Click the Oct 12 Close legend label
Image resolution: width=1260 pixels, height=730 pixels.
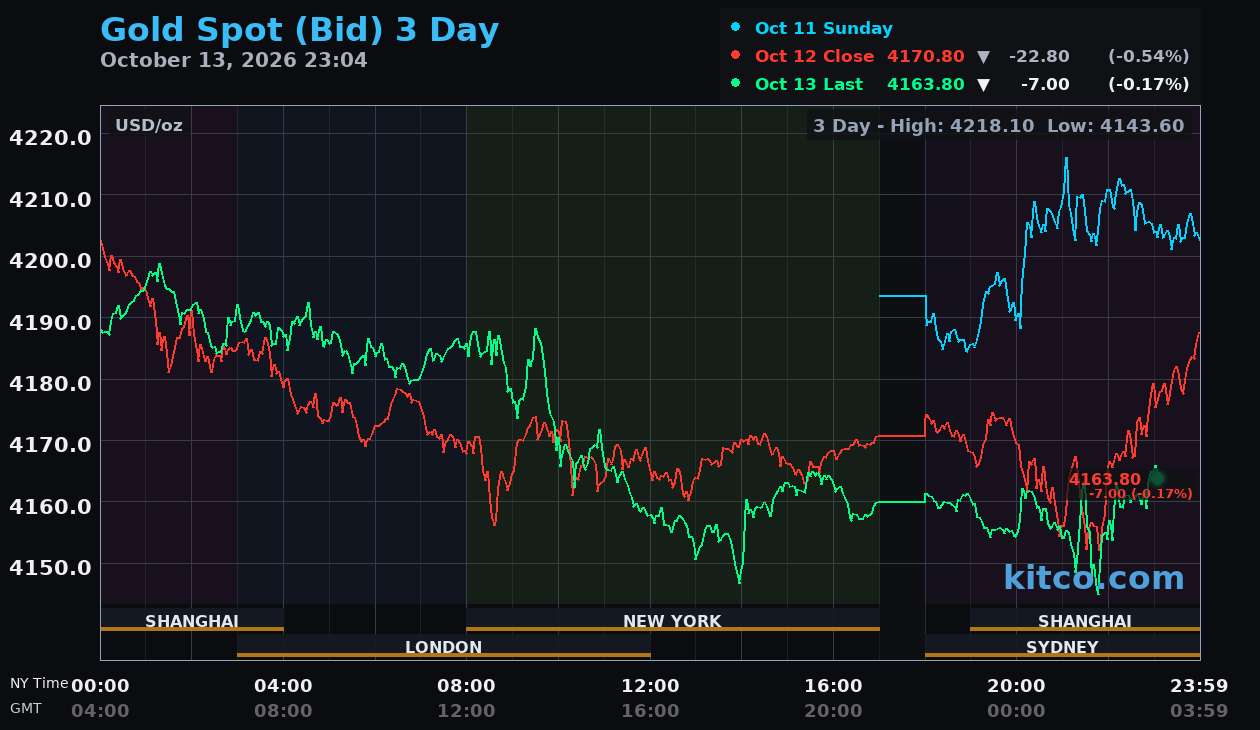(815, 56)
